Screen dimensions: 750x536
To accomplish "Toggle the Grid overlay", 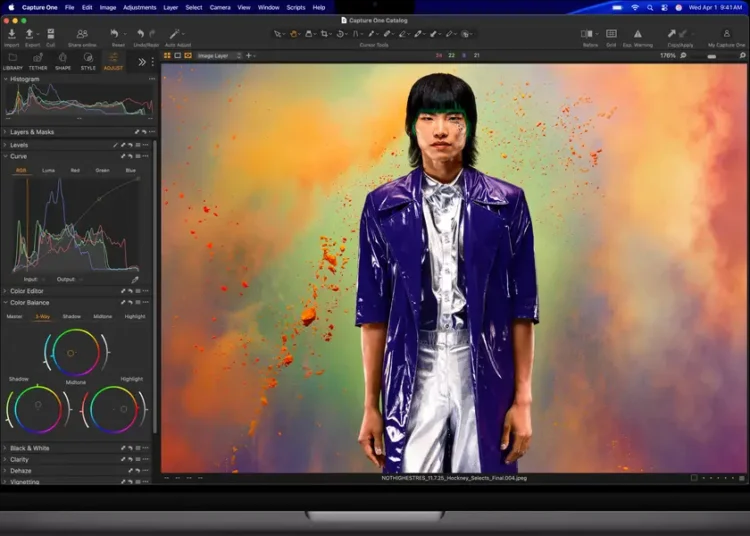I will (x=611, y=34).
